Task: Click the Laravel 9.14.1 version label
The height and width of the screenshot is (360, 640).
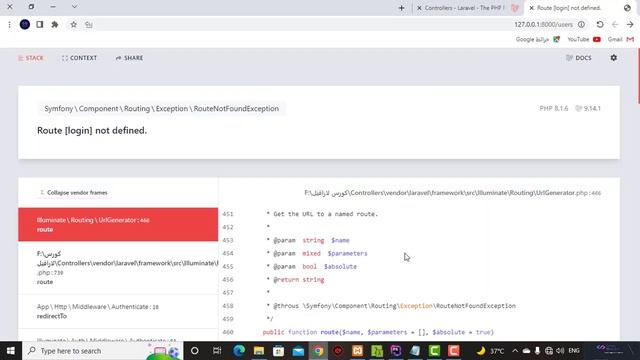Action: pyautogui.click(x=588, y=109)
